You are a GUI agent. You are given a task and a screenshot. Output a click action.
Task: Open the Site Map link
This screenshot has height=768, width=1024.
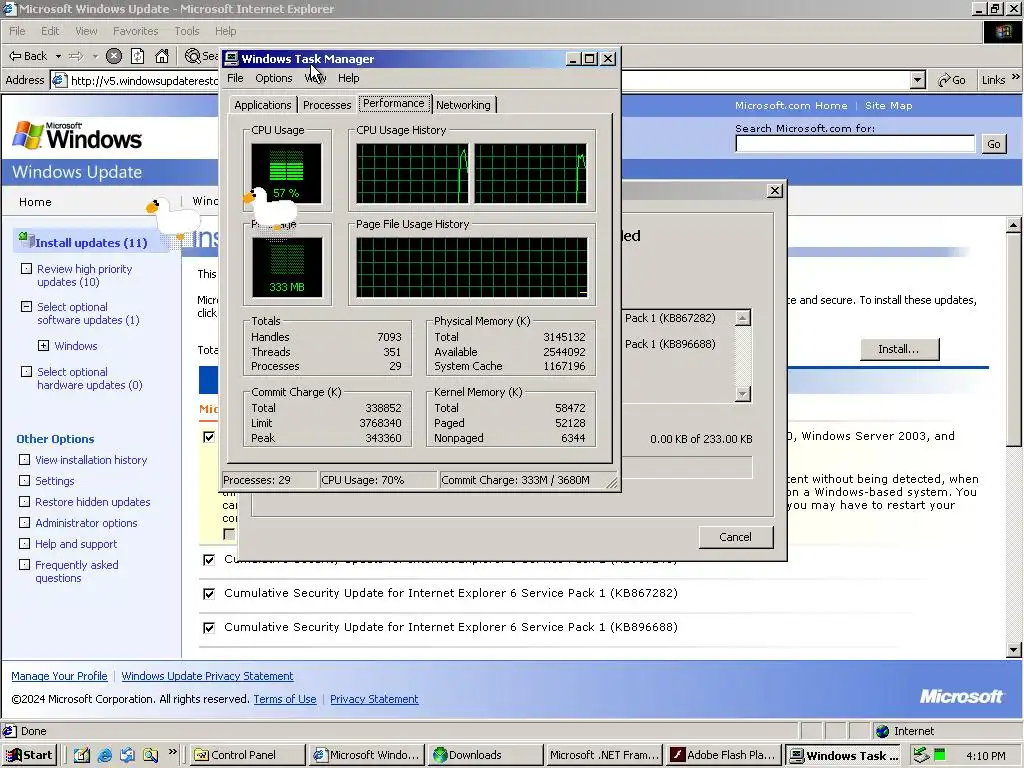tap(889, 106)
